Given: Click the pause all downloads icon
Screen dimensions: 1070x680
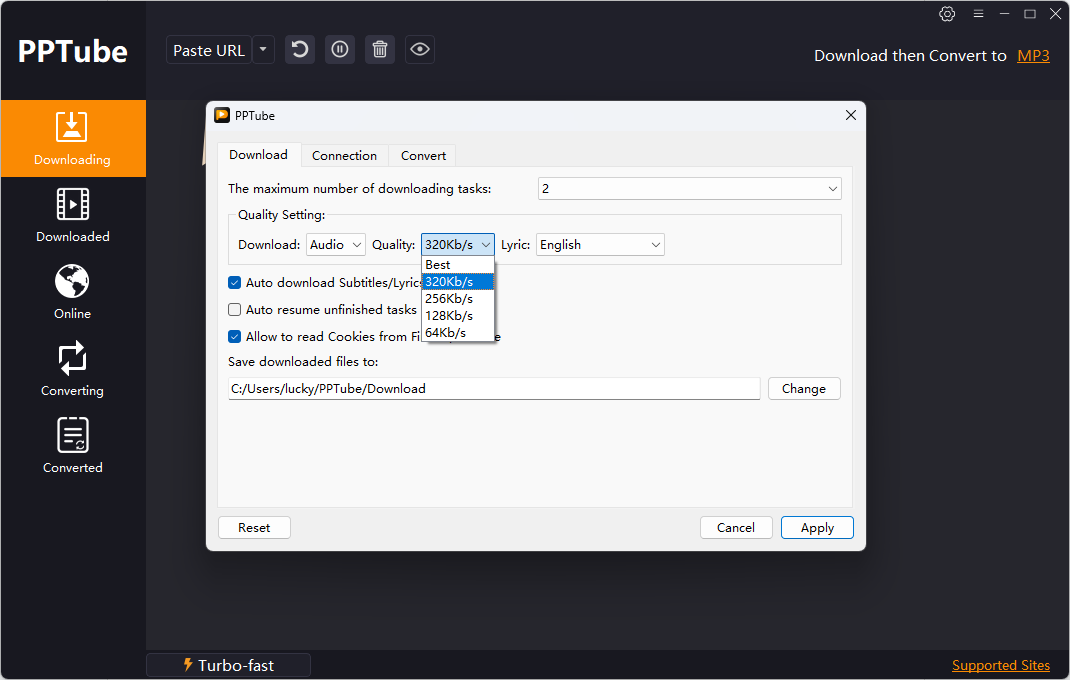Looking at the screenshot, I should [340, 50].
